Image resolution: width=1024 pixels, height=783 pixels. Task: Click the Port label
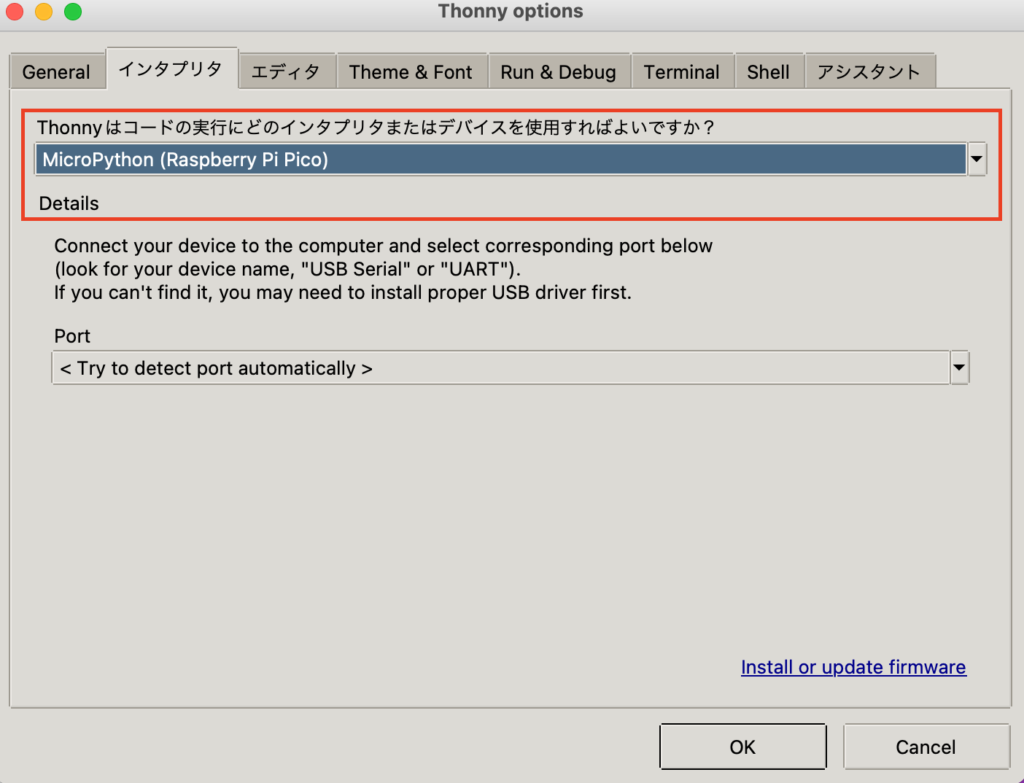[x=72, y=336]
